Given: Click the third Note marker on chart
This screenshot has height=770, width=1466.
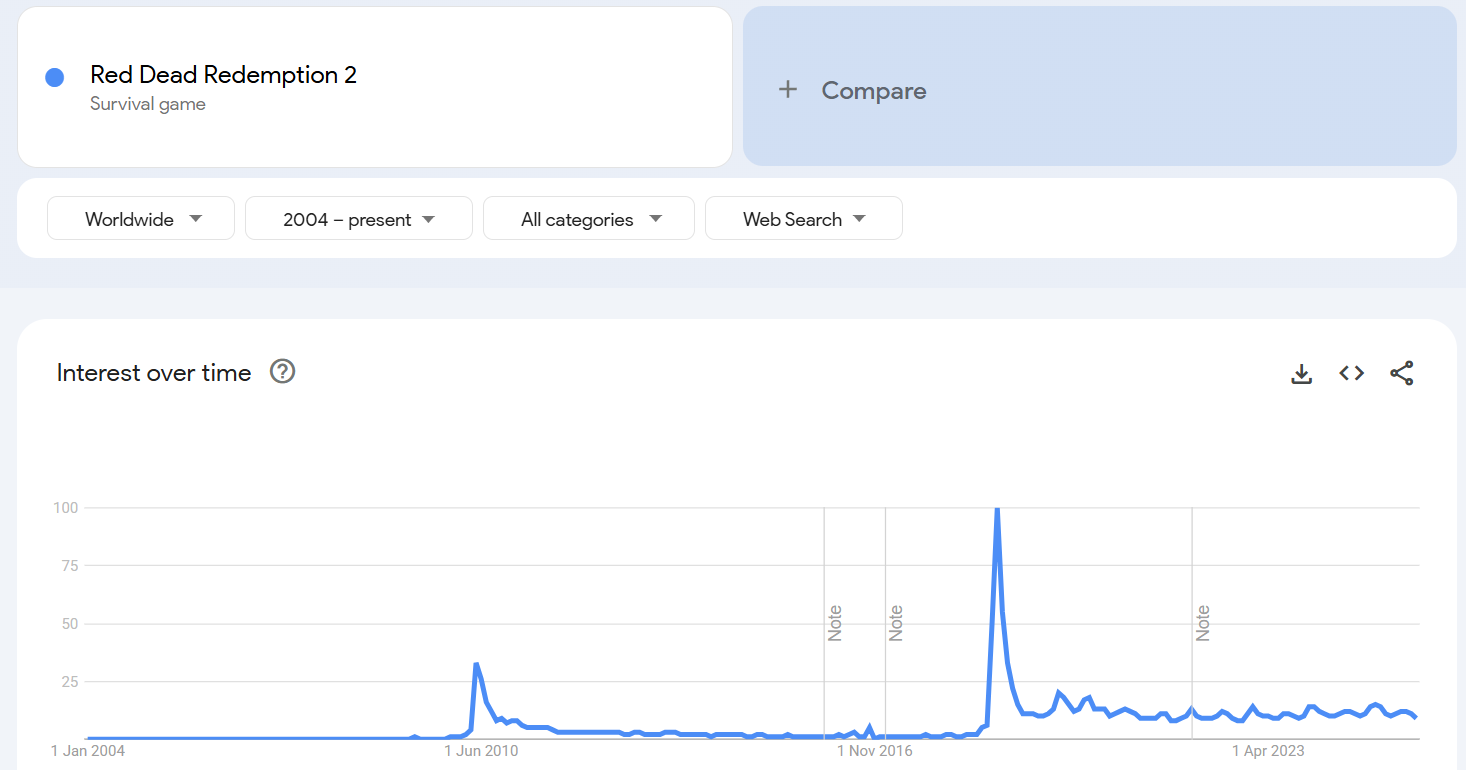Looking at the screenshot, I should coord(1203,623).
